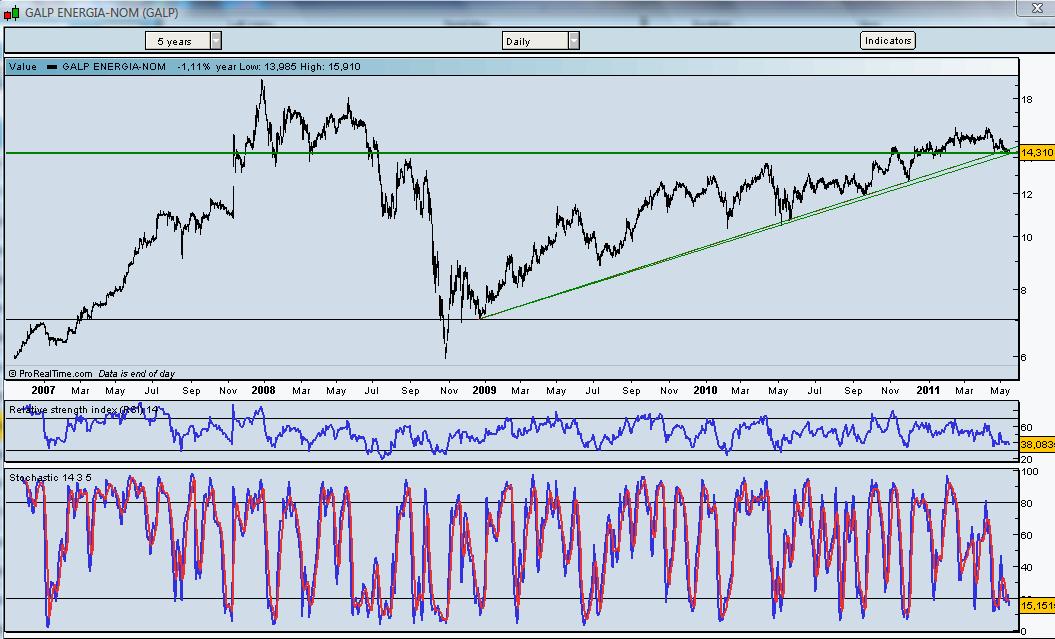
Task: Select the Stochastic 14 3 5 label
Action: (50, 478)
